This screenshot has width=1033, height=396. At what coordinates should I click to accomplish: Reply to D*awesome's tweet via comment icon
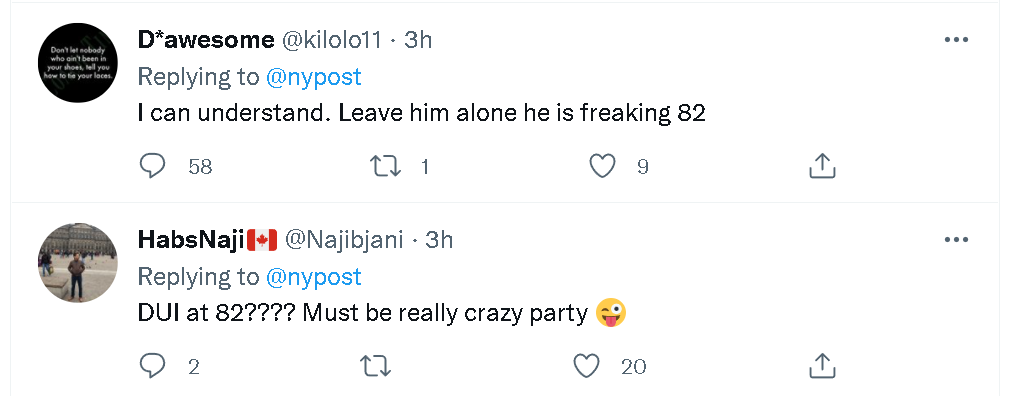pos(153,166)
